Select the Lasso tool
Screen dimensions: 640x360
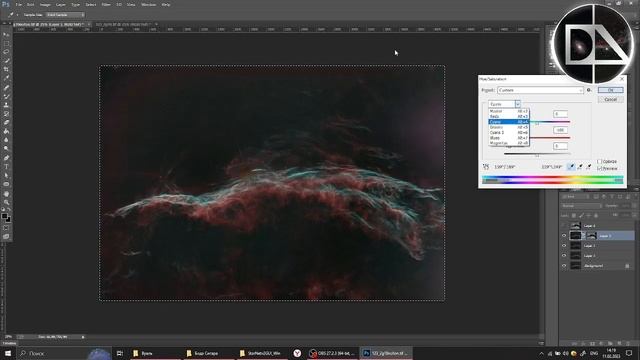pyautogui.click(x=6, y=52)
